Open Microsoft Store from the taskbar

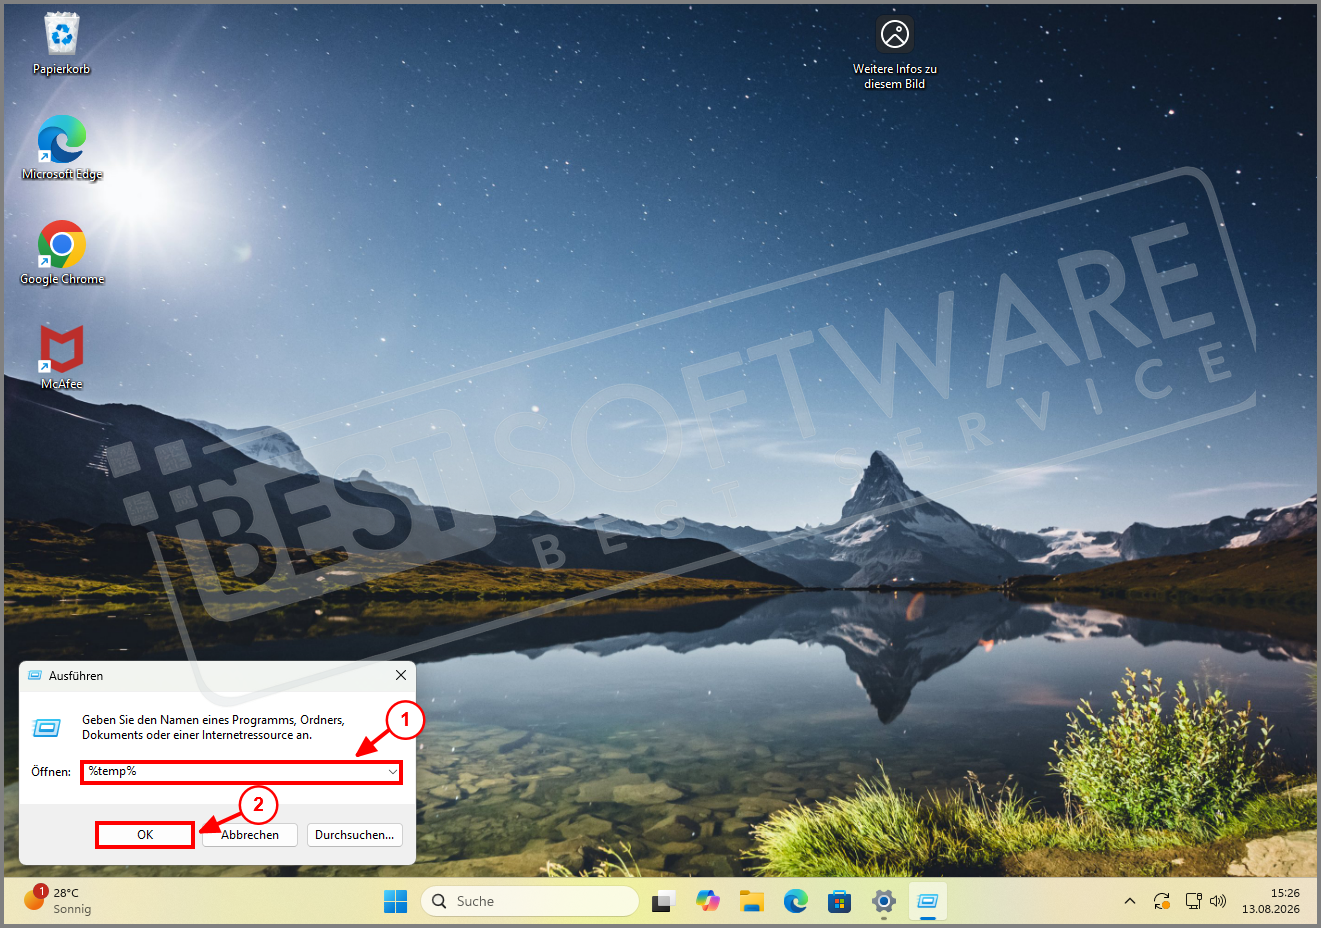[840, 902]
